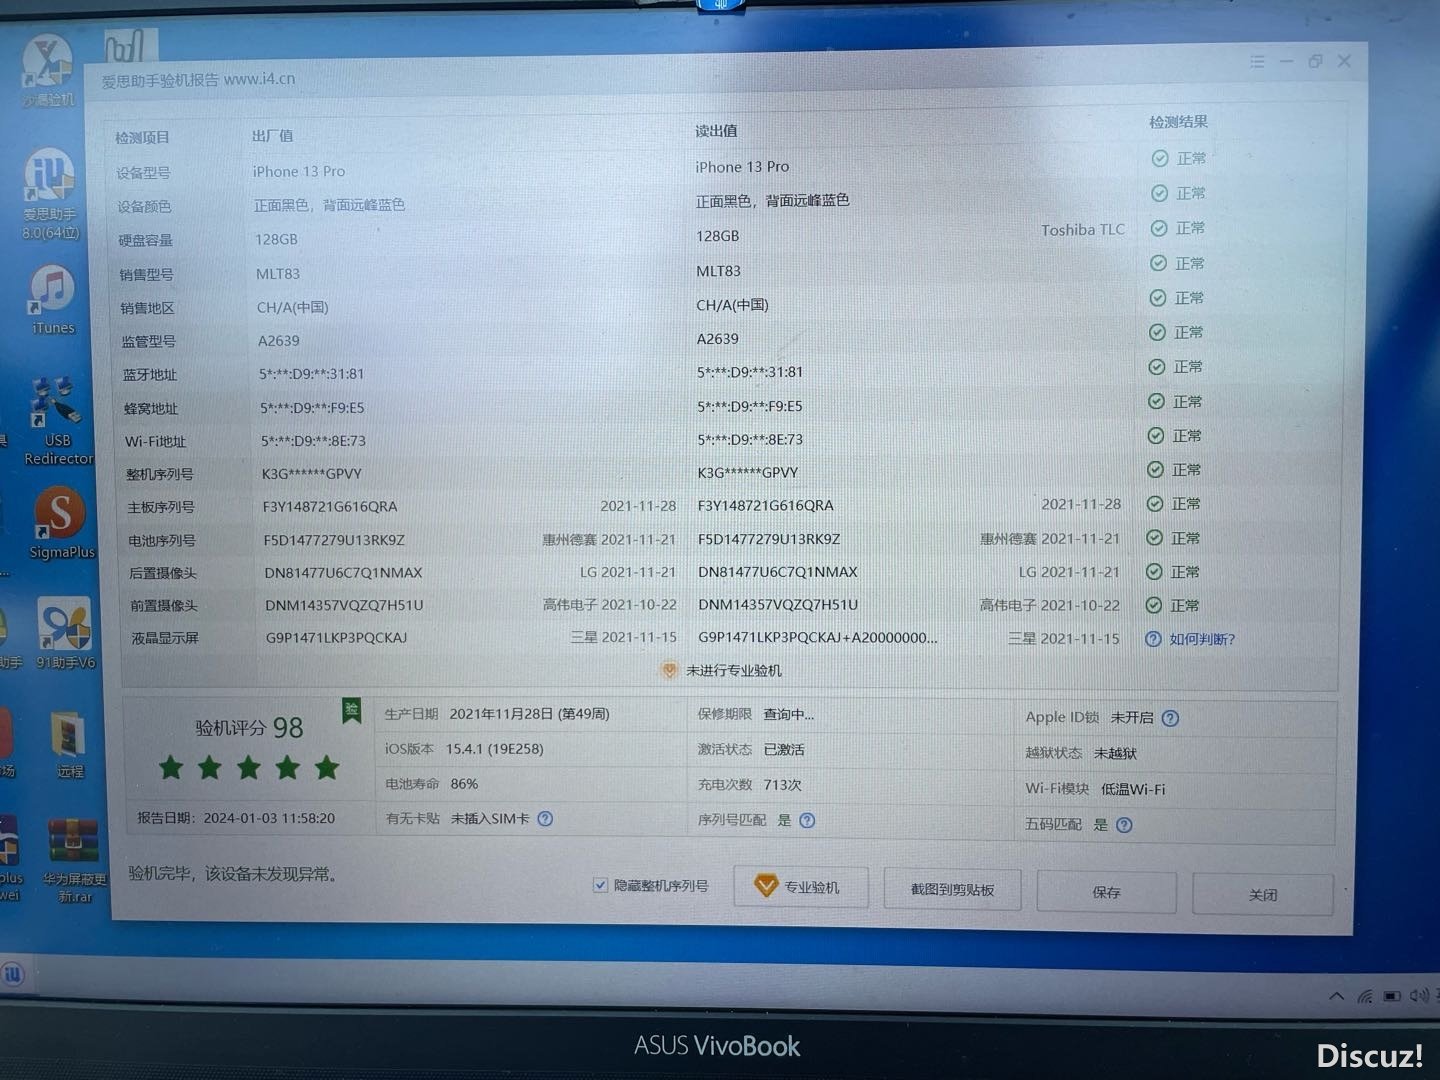Click the iOS版本 value 15.4.1 (19E258)

click(494, 749)
